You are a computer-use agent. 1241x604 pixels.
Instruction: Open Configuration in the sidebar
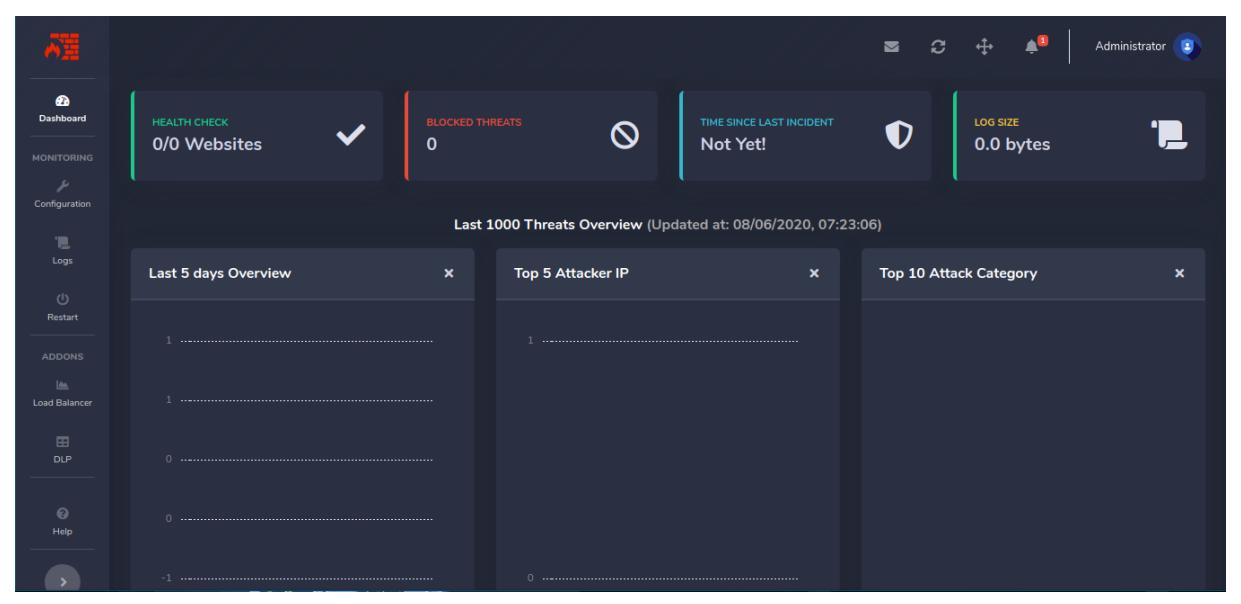point(62,194)
